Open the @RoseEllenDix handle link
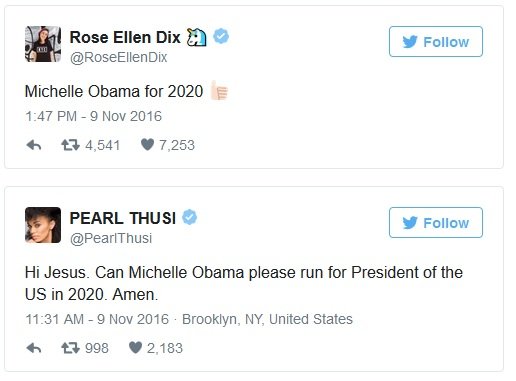 click(x=118, y=57)
